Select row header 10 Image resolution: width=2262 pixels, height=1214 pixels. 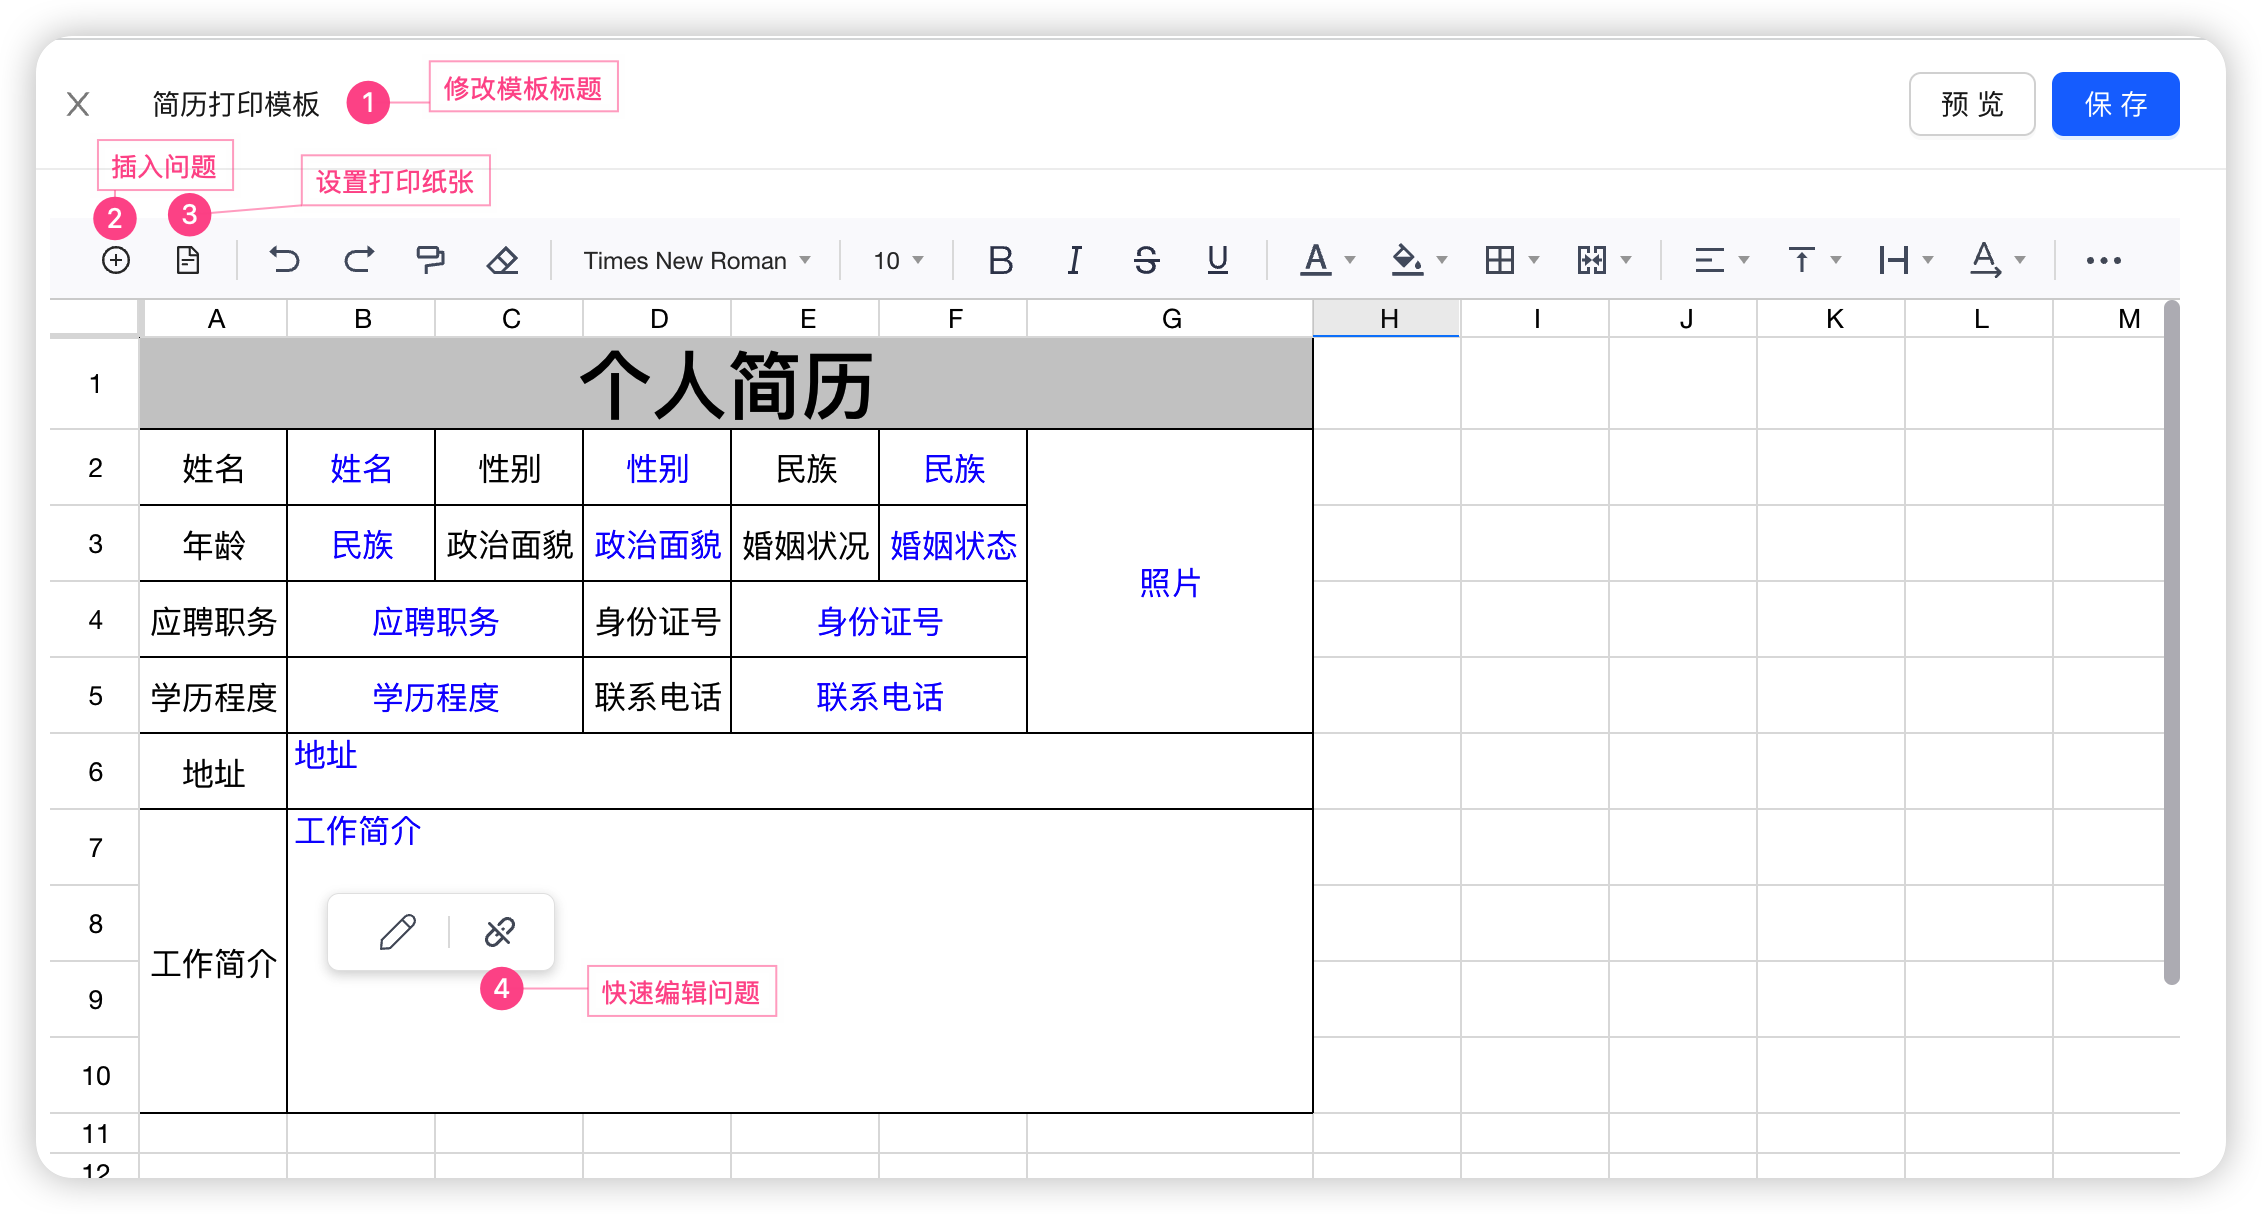click(x=95, y=1075)
